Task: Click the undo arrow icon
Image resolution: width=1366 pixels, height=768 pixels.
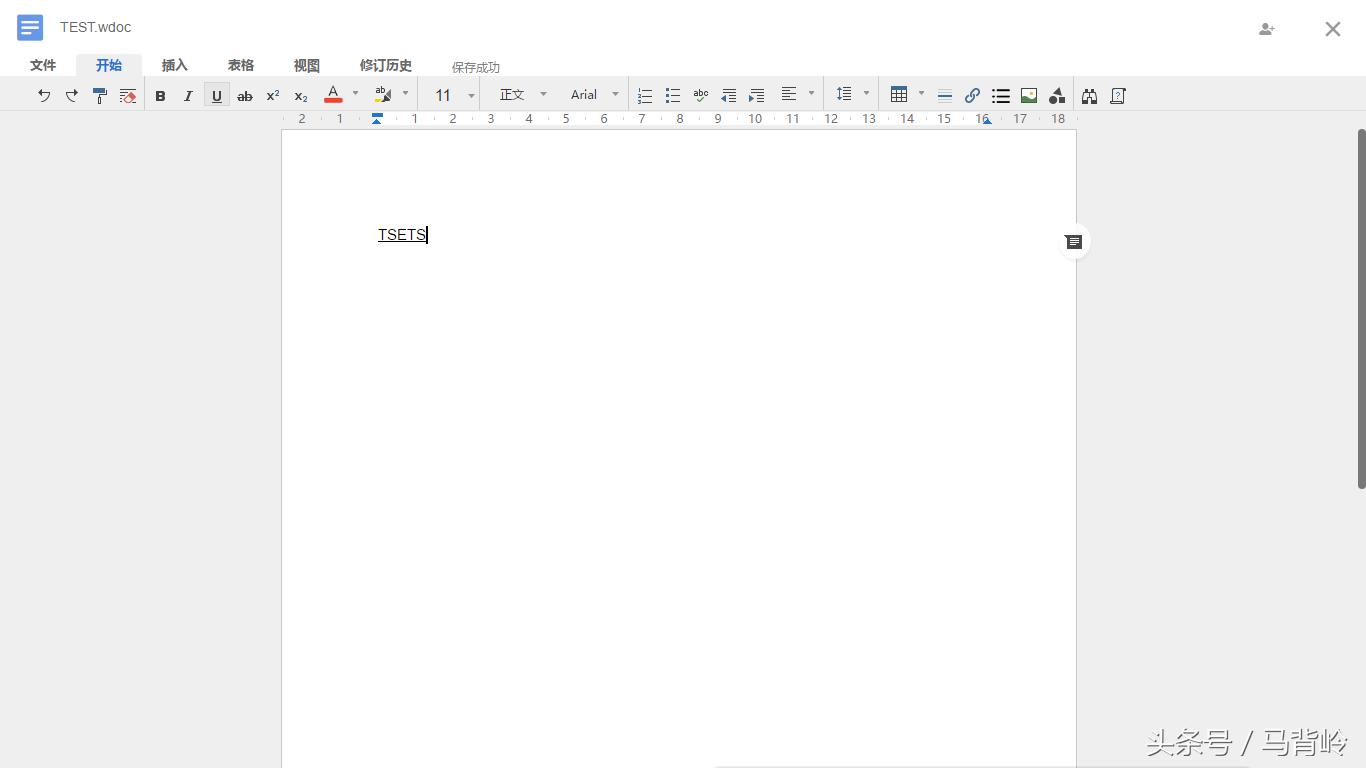Action: pos(44,96)
